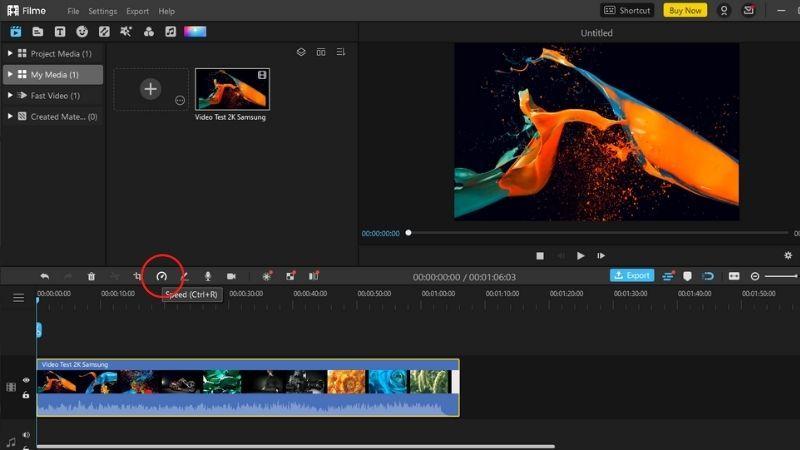Open the File menu
The image size is (800, 450).
[x=73, y=11]
